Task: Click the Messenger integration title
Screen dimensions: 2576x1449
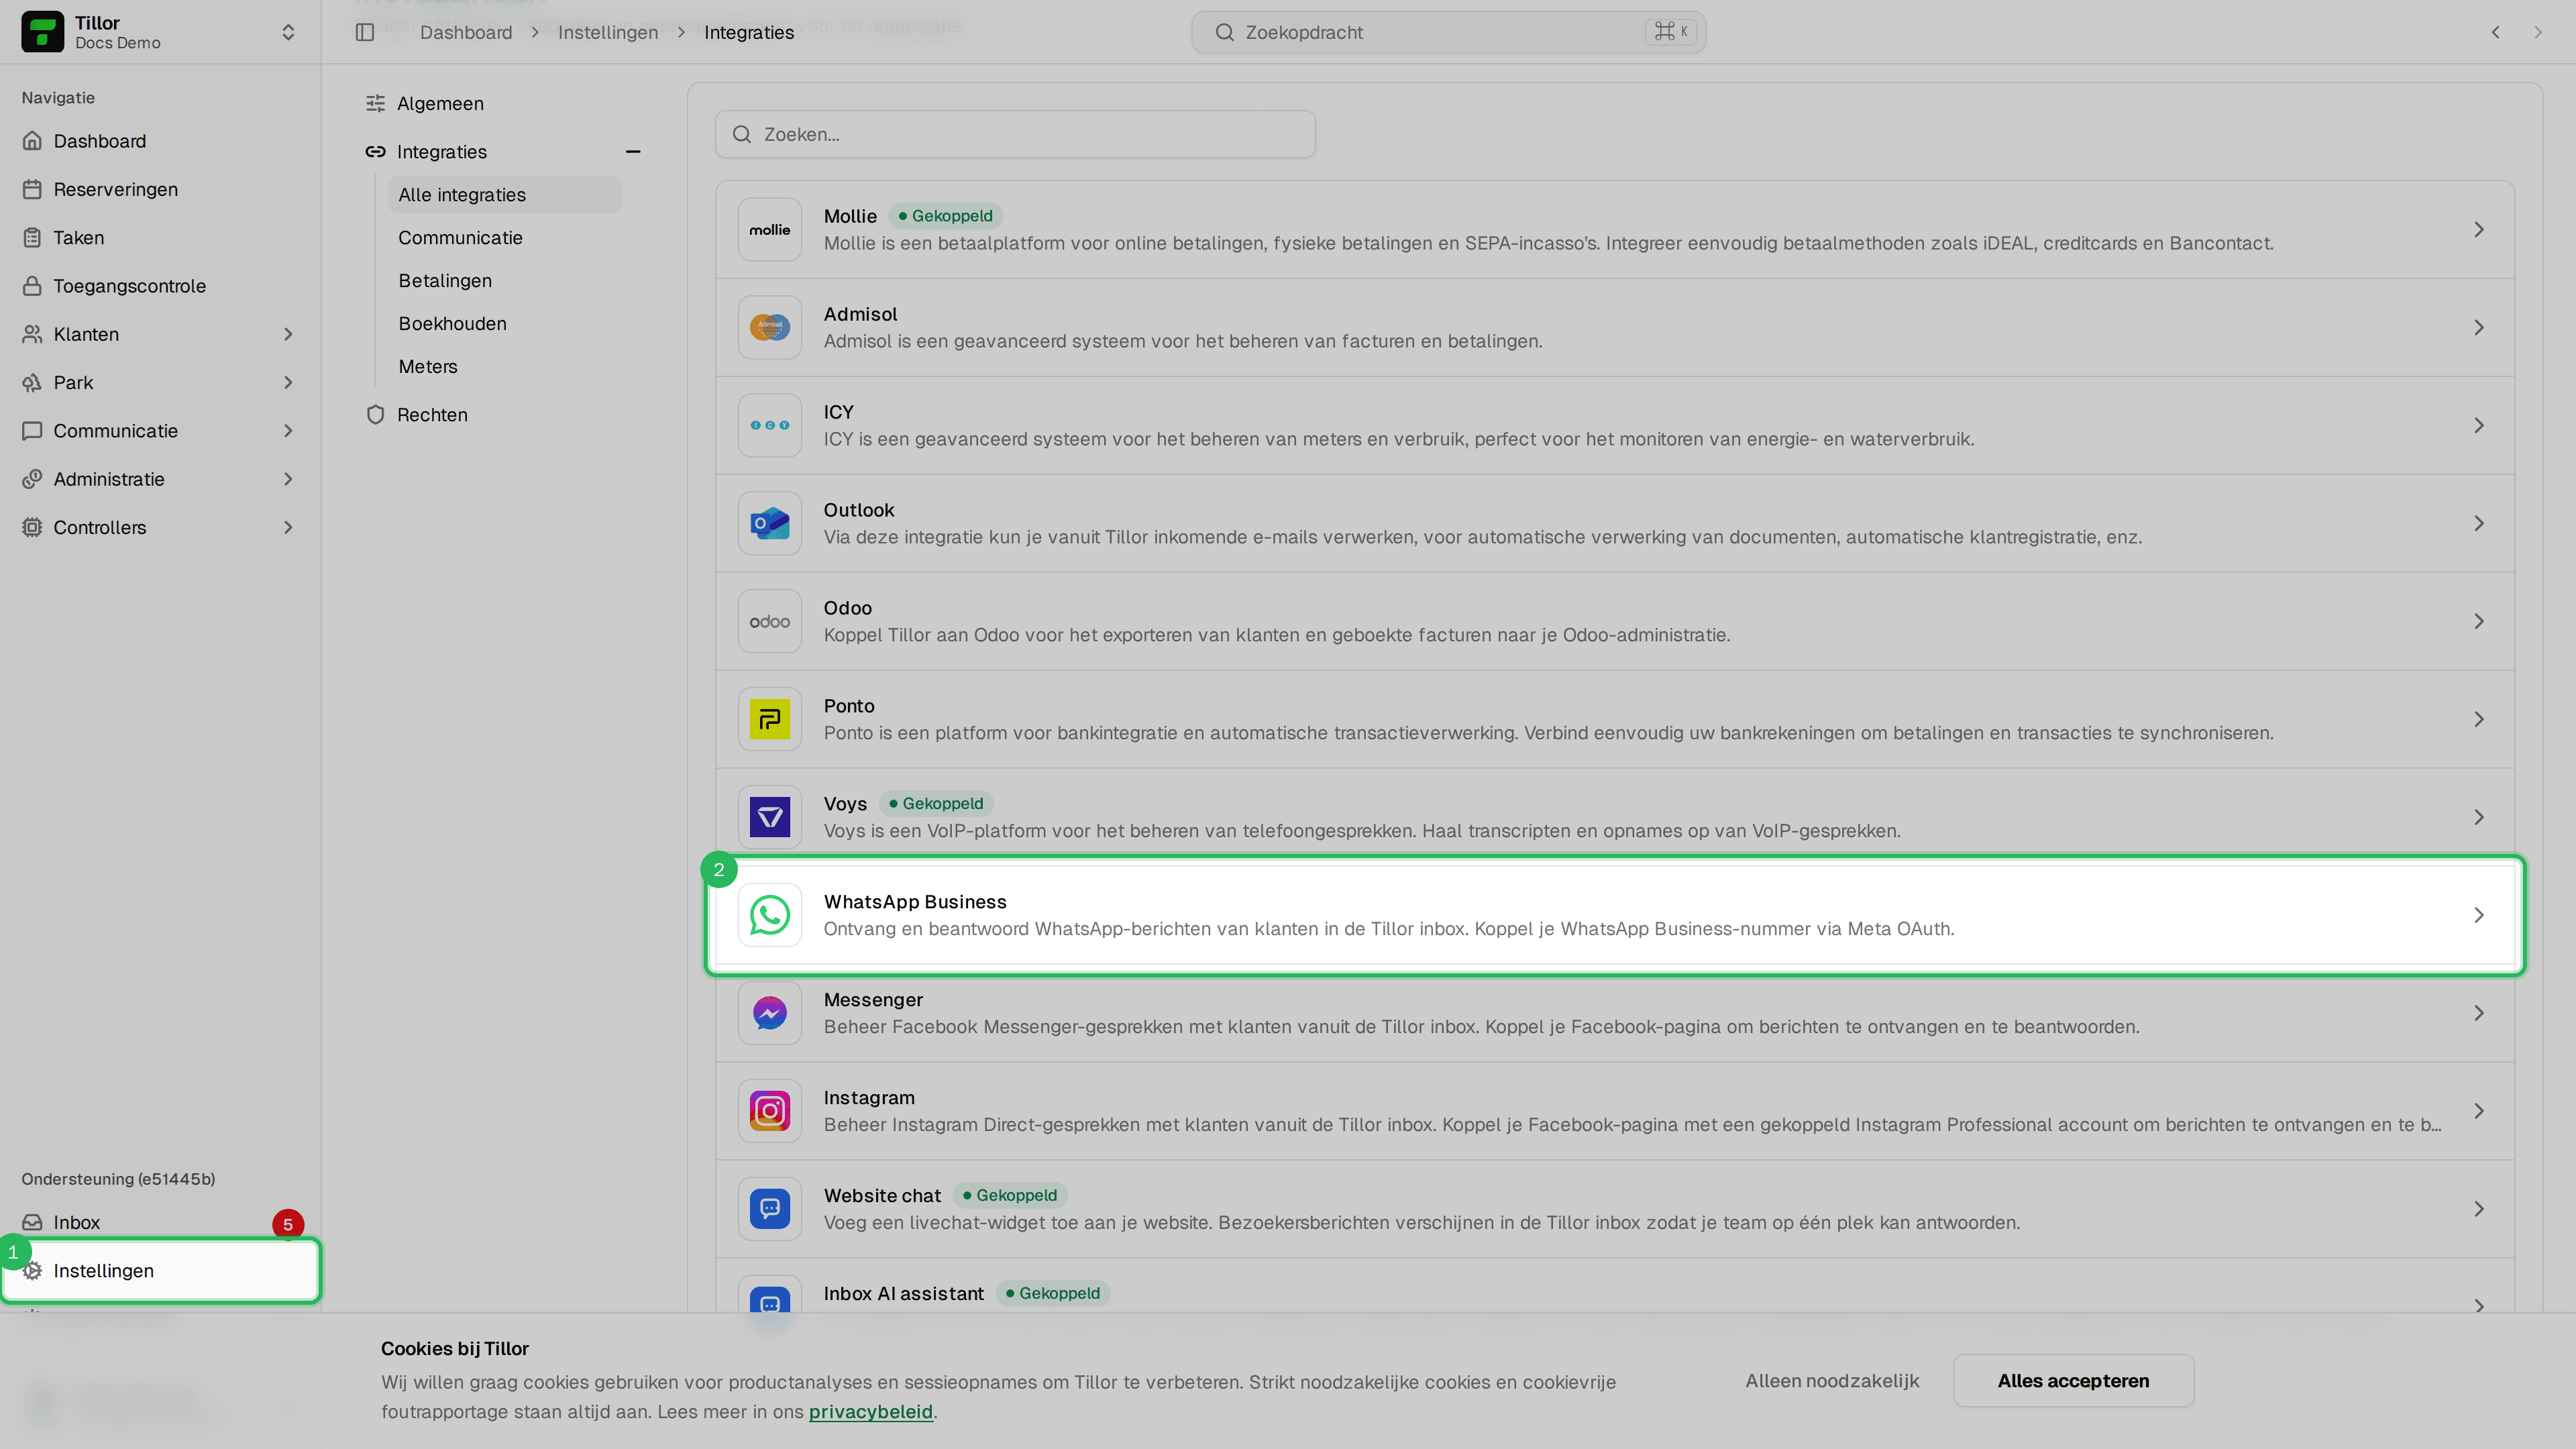Action: coord(873,999)
